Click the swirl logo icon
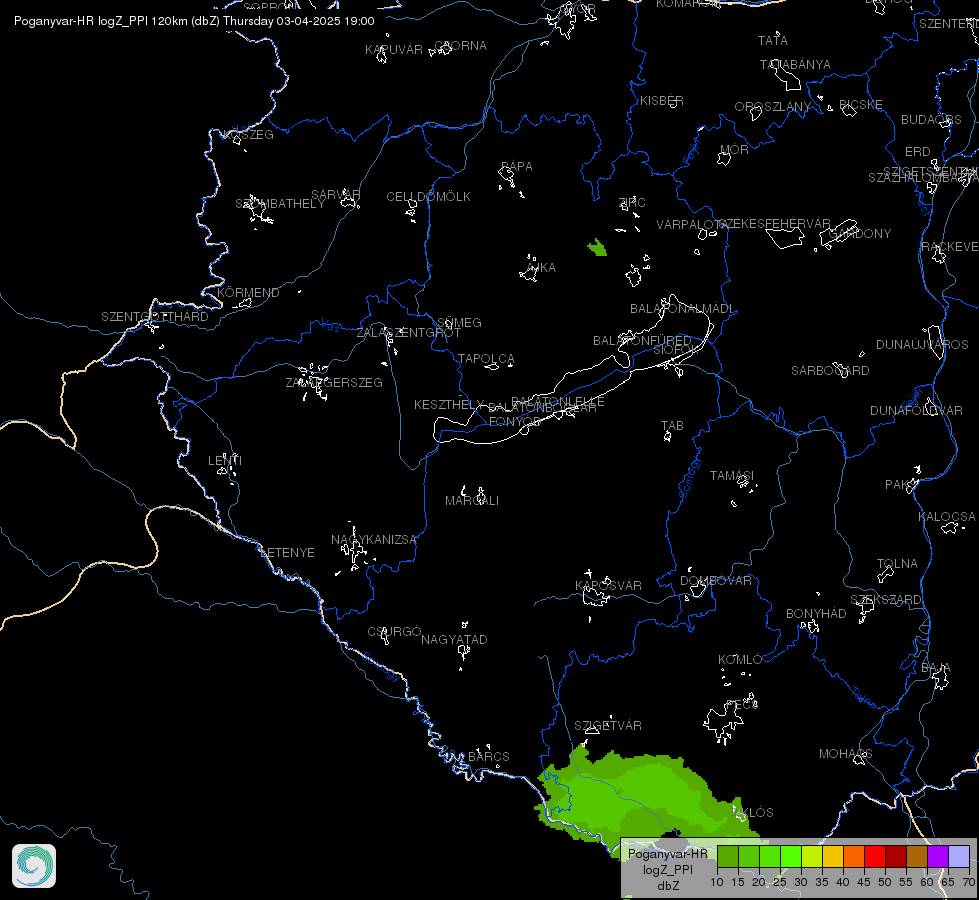Viewport: 979px width, 900px height. pyautogui.click(x=34, y=866)
